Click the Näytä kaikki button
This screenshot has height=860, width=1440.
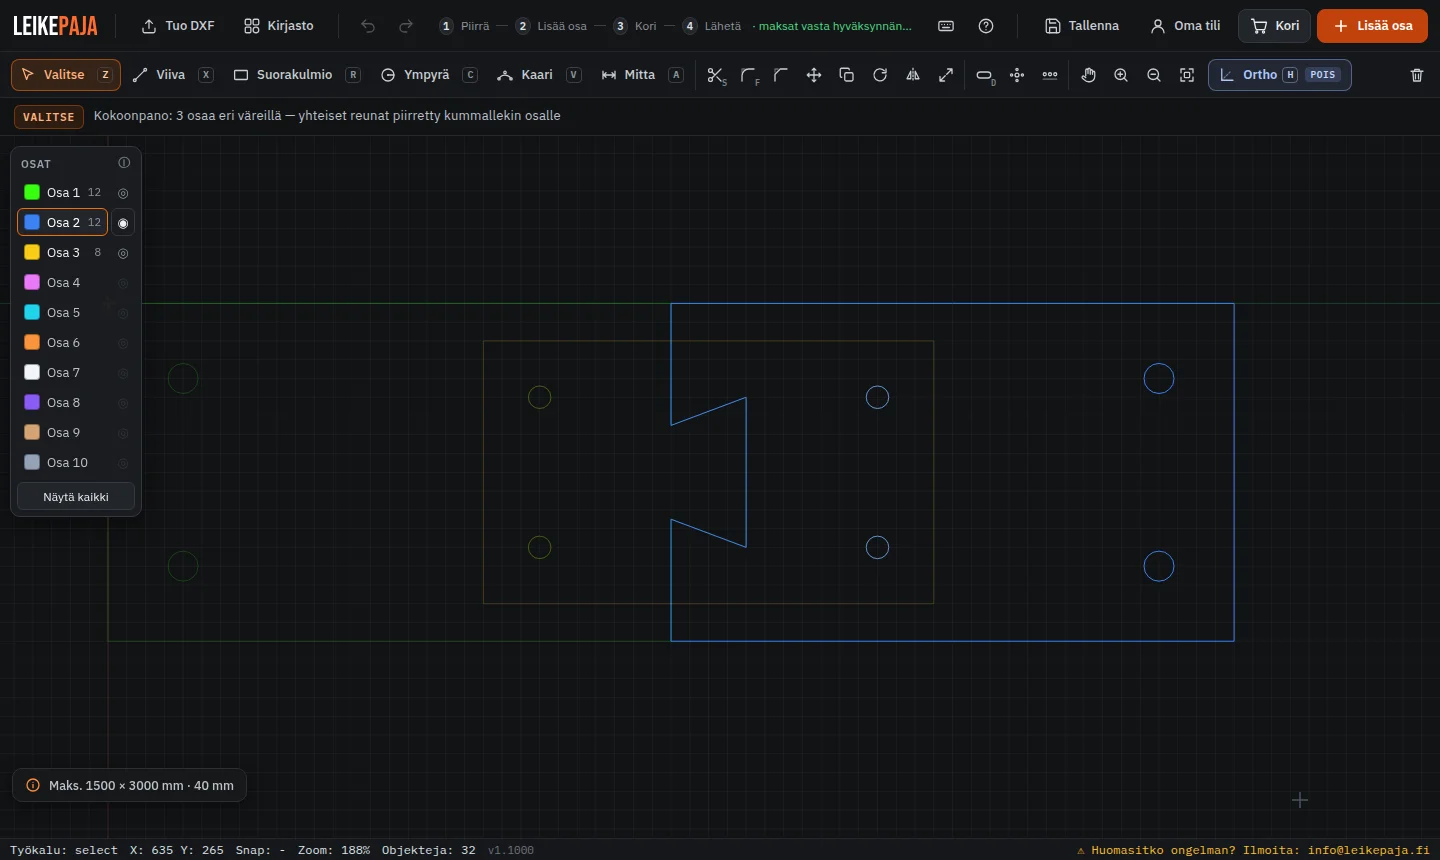pos(76,497)
